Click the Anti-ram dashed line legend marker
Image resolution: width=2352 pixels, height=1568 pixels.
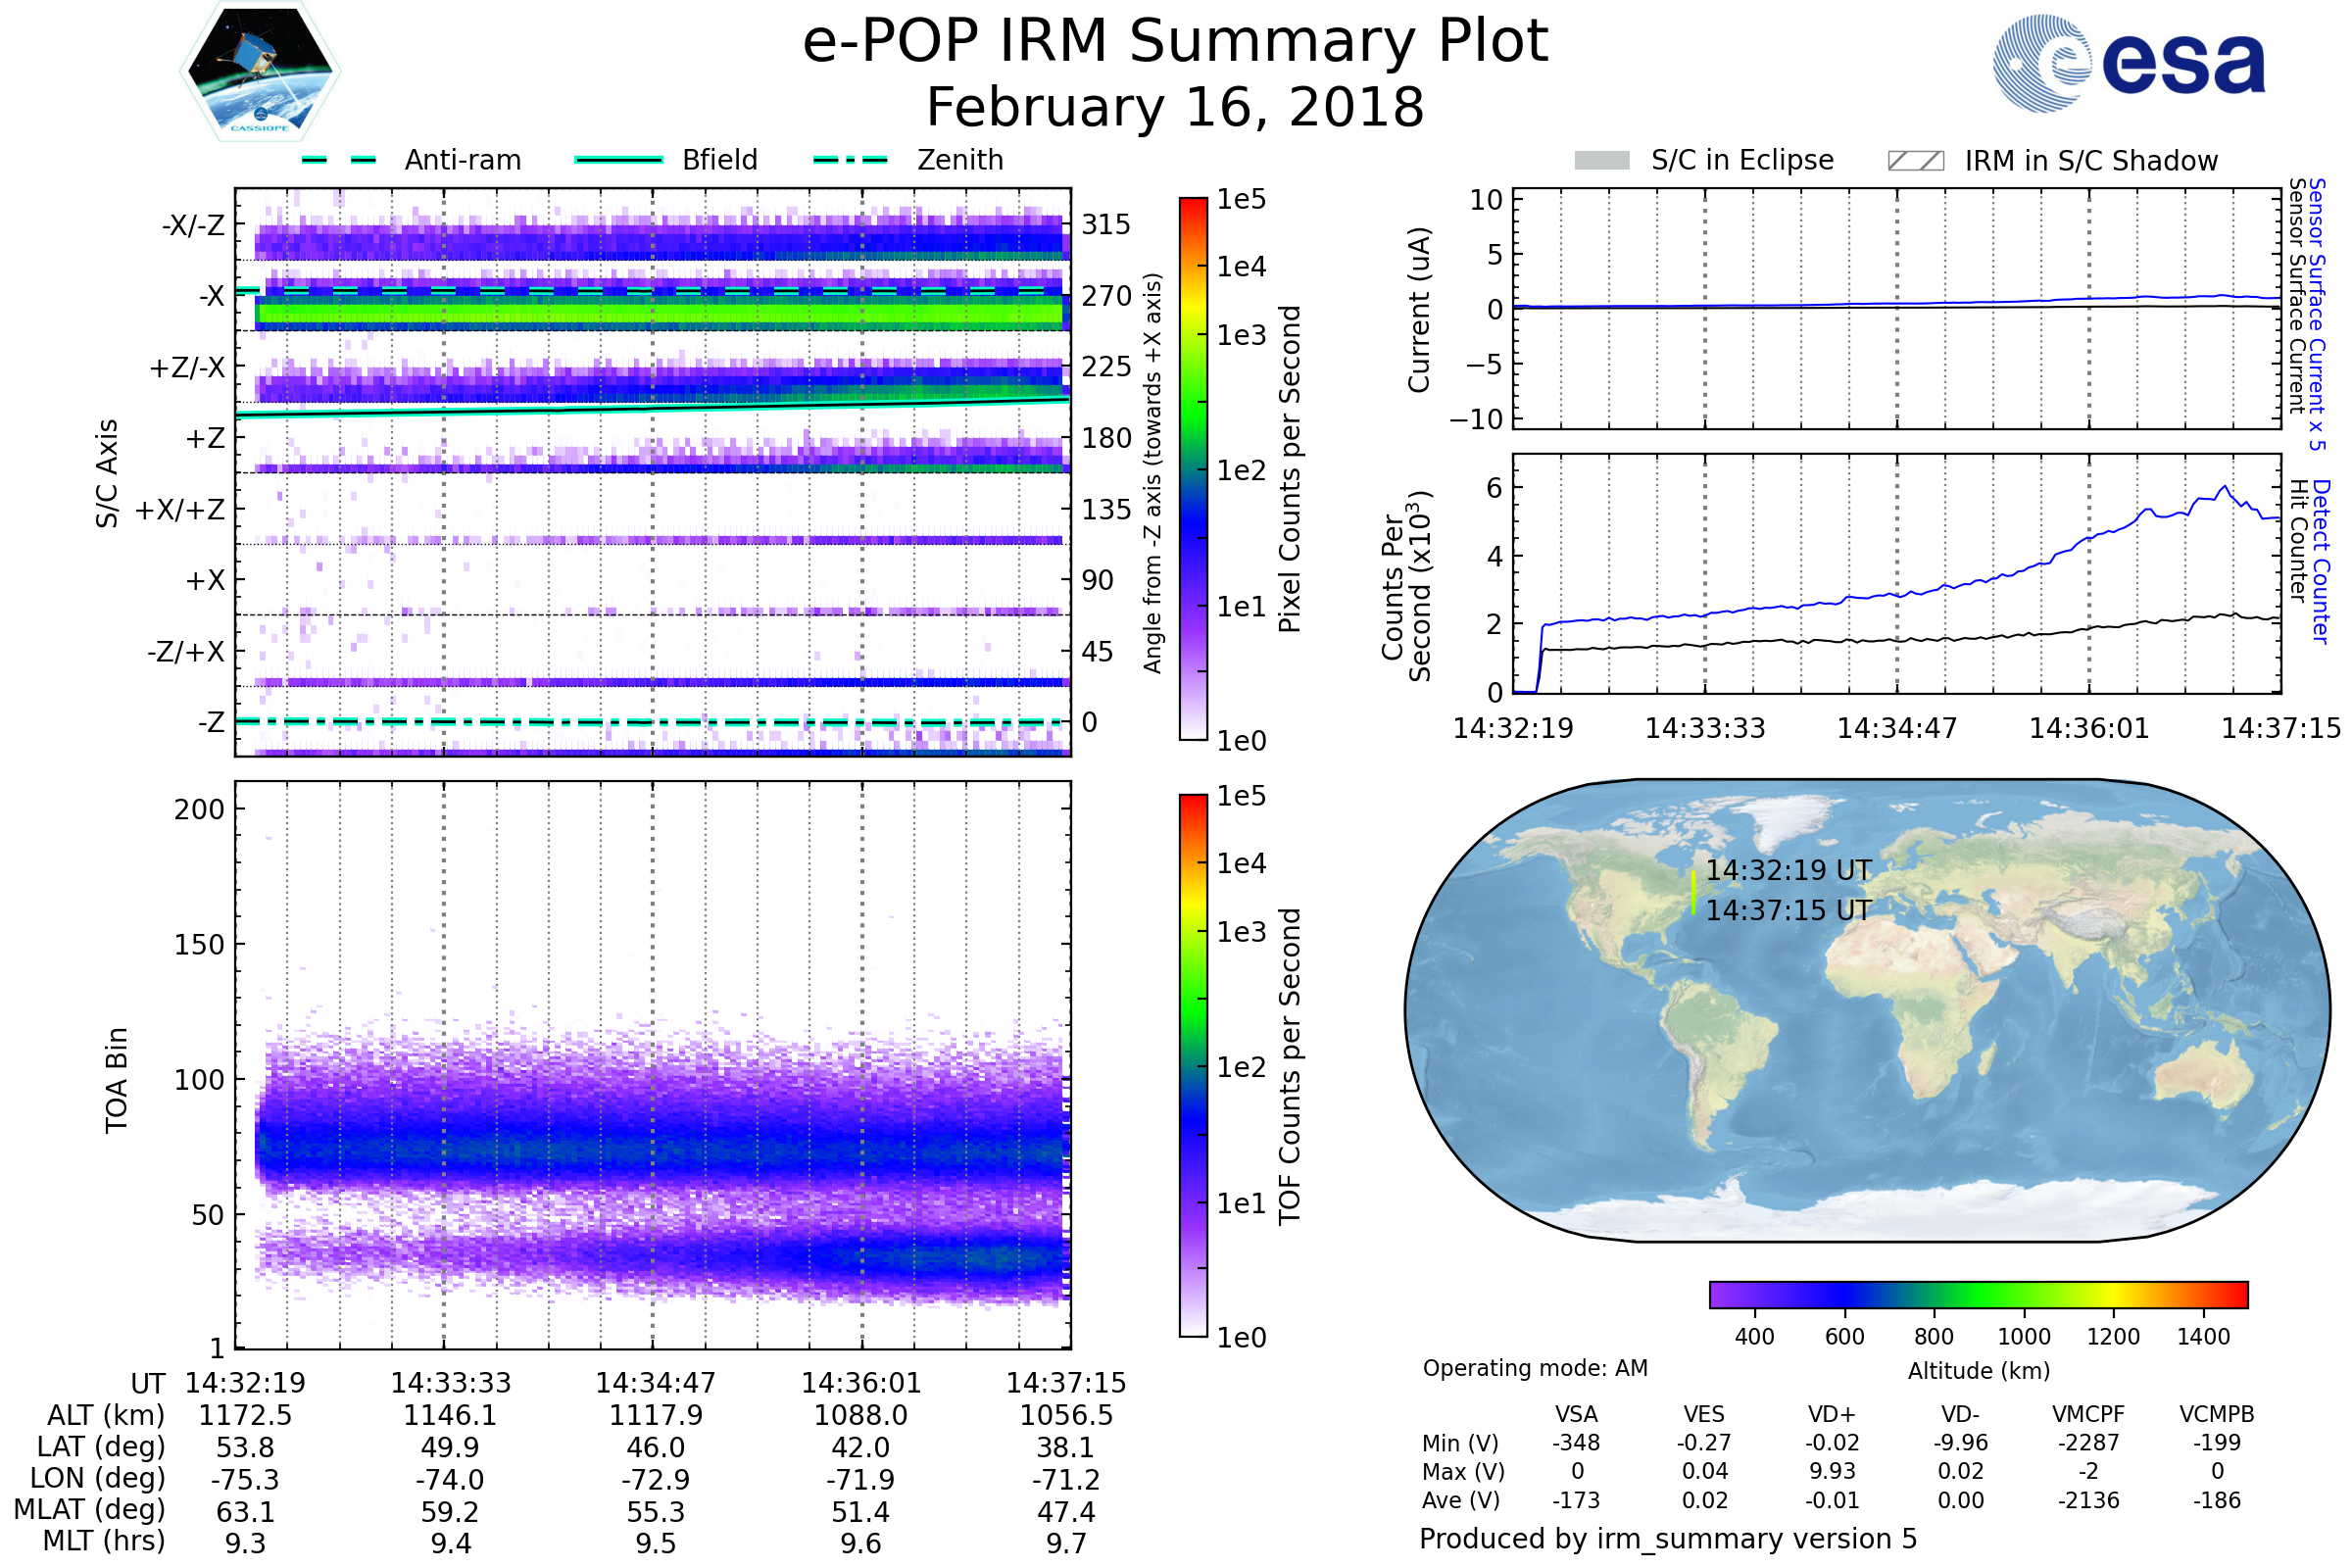coord(339,160)
